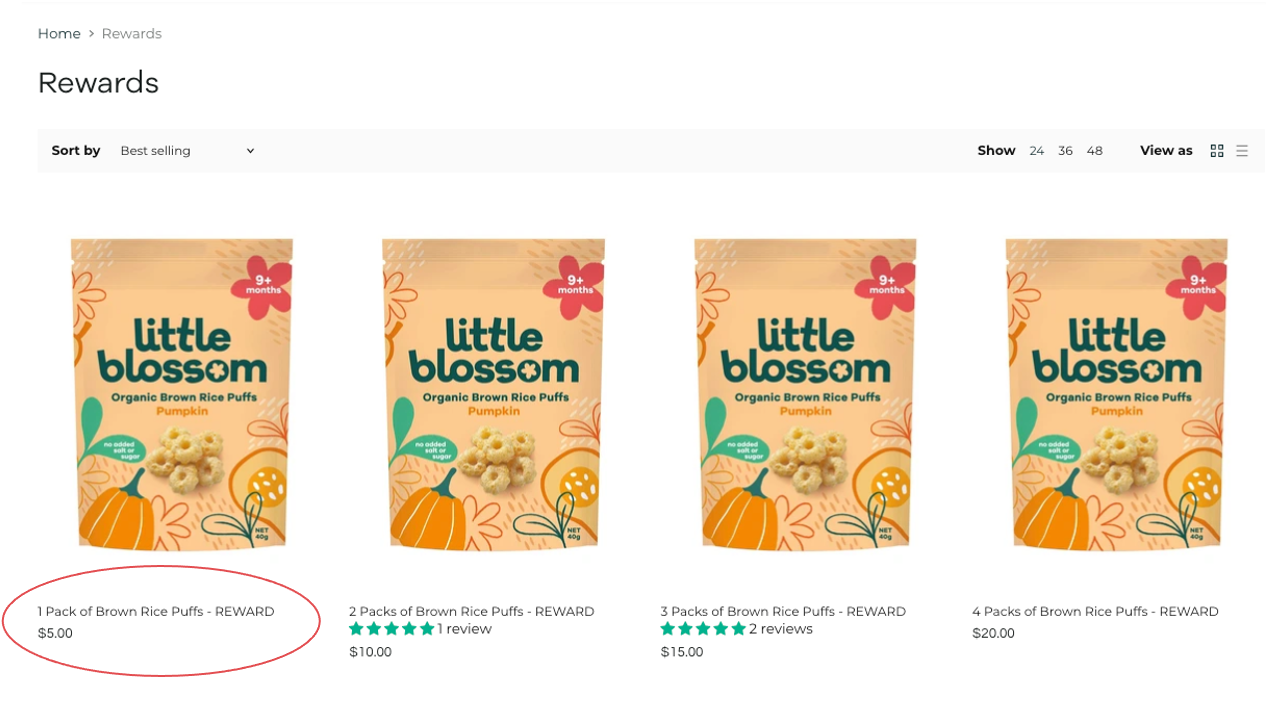Image resolution: width=1266 pixels, height=725 pixels.
Task: Open 1 Pack of Brown Rice Puffs link
Action: pyautogui.click(x=156, y=611)
